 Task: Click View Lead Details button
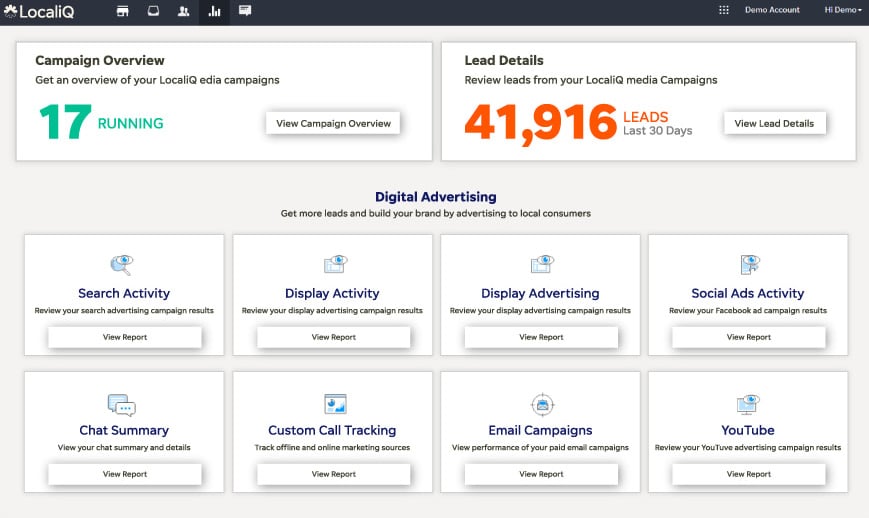(x=774, y=123)
